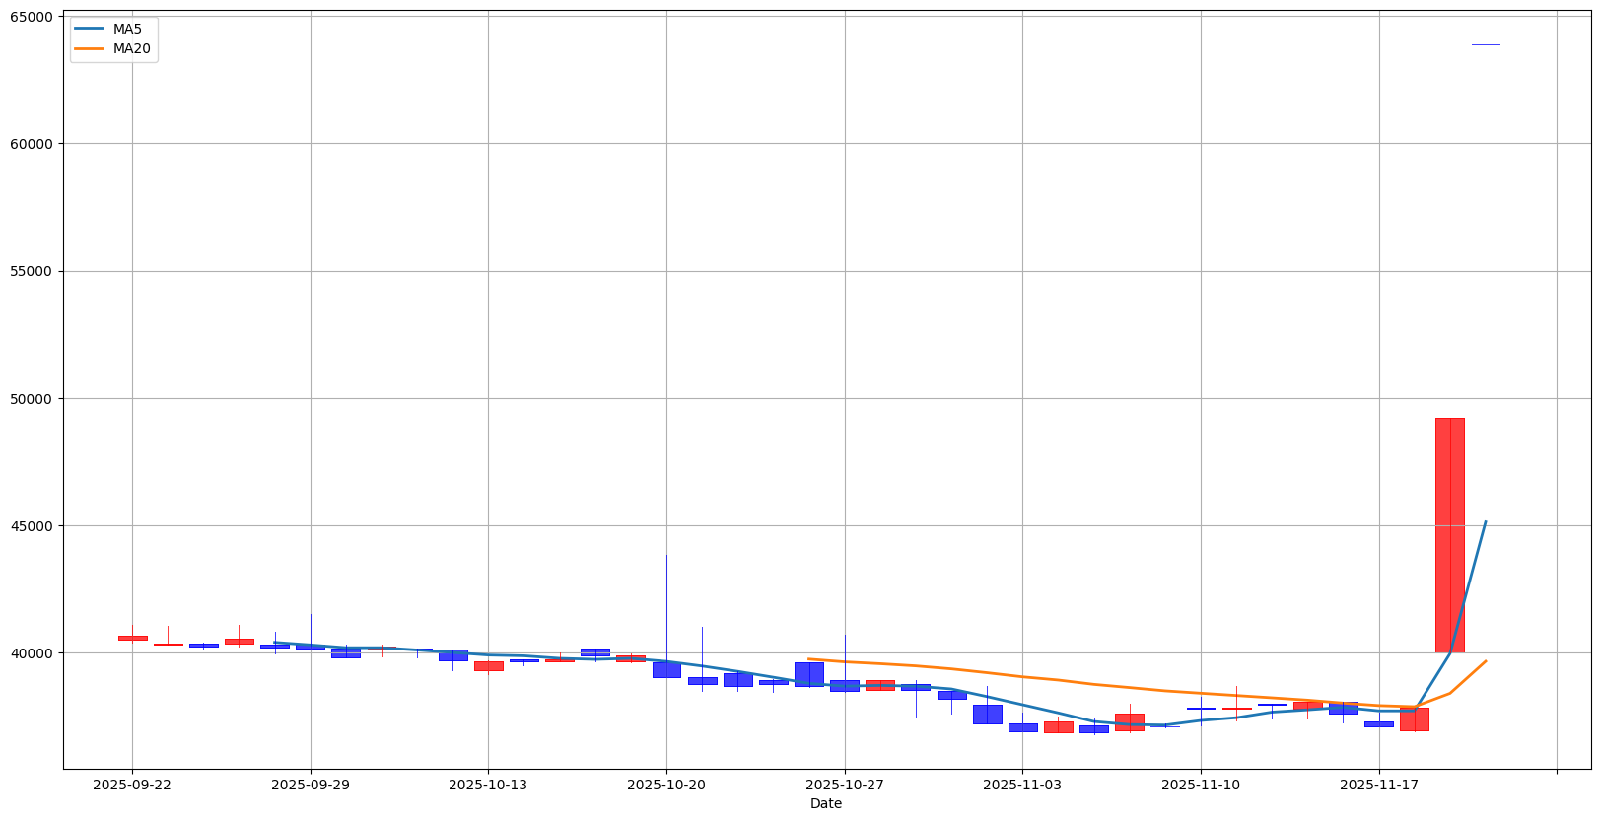Screen dimensions: 1600x821
Task: Click the 2025-10-20 date tick label
Action: [666, 785]
